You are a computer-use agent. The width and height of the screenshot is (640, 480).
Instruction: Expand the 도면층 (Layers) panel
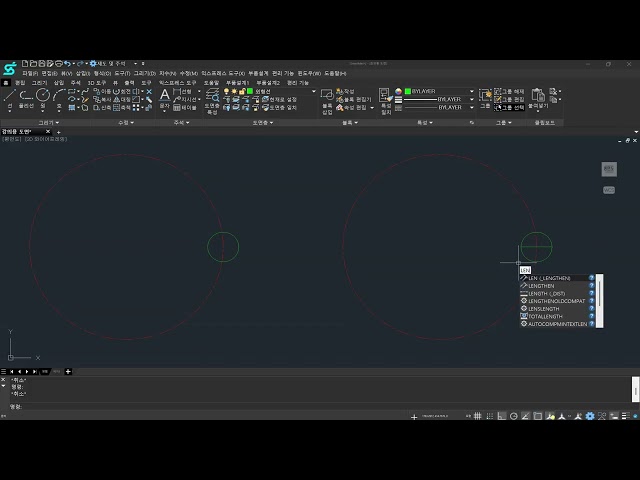262,122
